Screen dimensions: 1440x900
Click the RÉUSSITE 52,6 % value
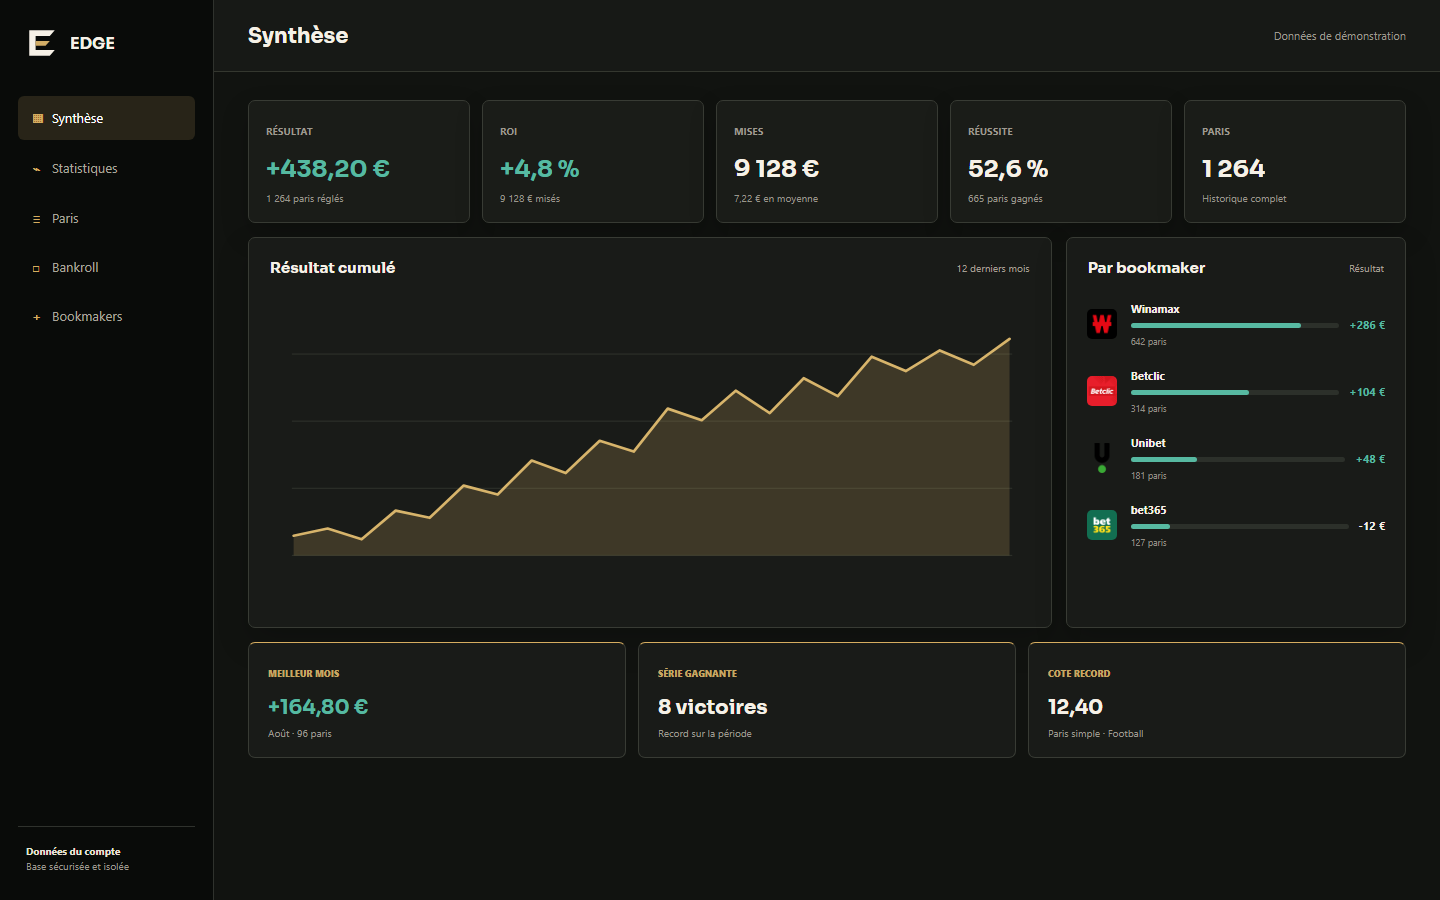tap(1008, 169)
